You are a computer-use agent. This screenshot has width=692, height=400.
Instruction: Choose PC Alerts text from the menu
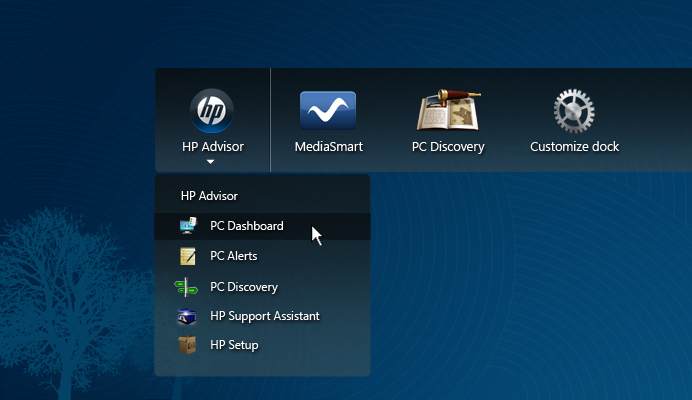coord(233,256)
